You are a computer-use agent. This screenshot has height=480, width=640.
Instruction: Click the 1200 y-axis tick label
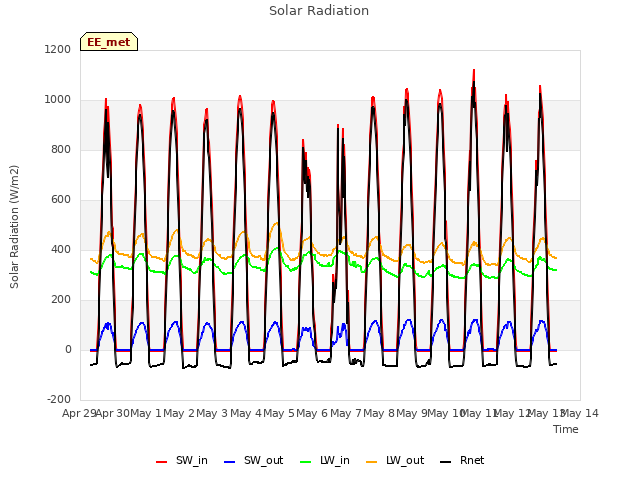[58, 49]
